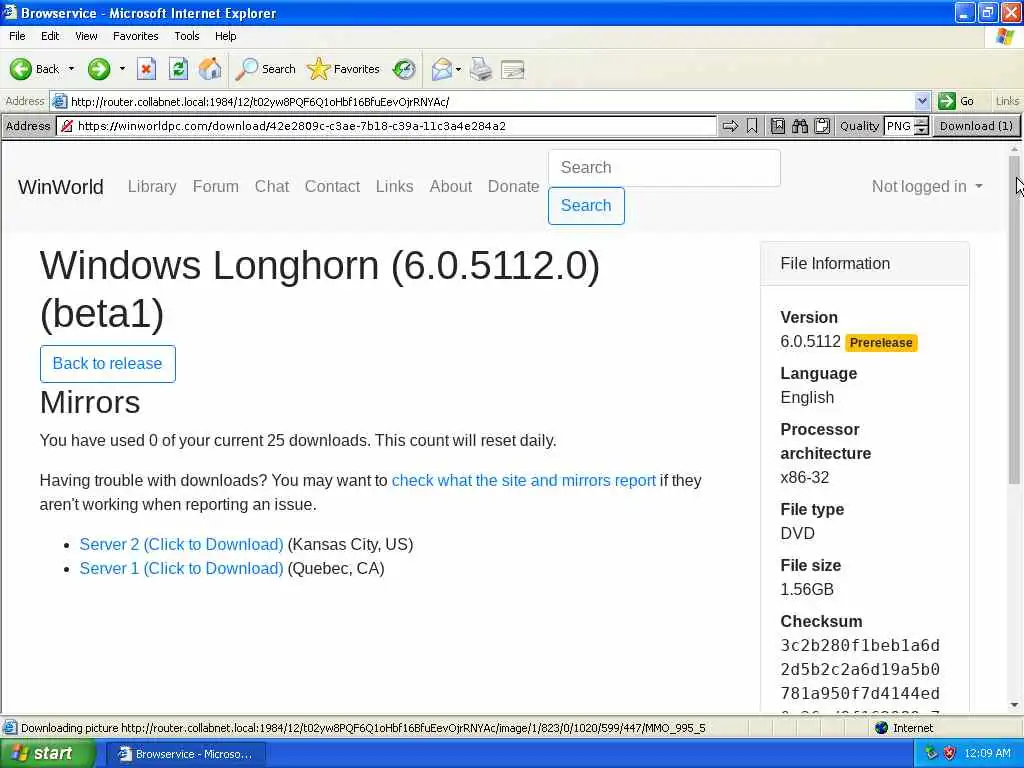The image size is (1024, 768).
Task: Open the Donate nav link
Action: pyautogui.click(x=513, y=187)
